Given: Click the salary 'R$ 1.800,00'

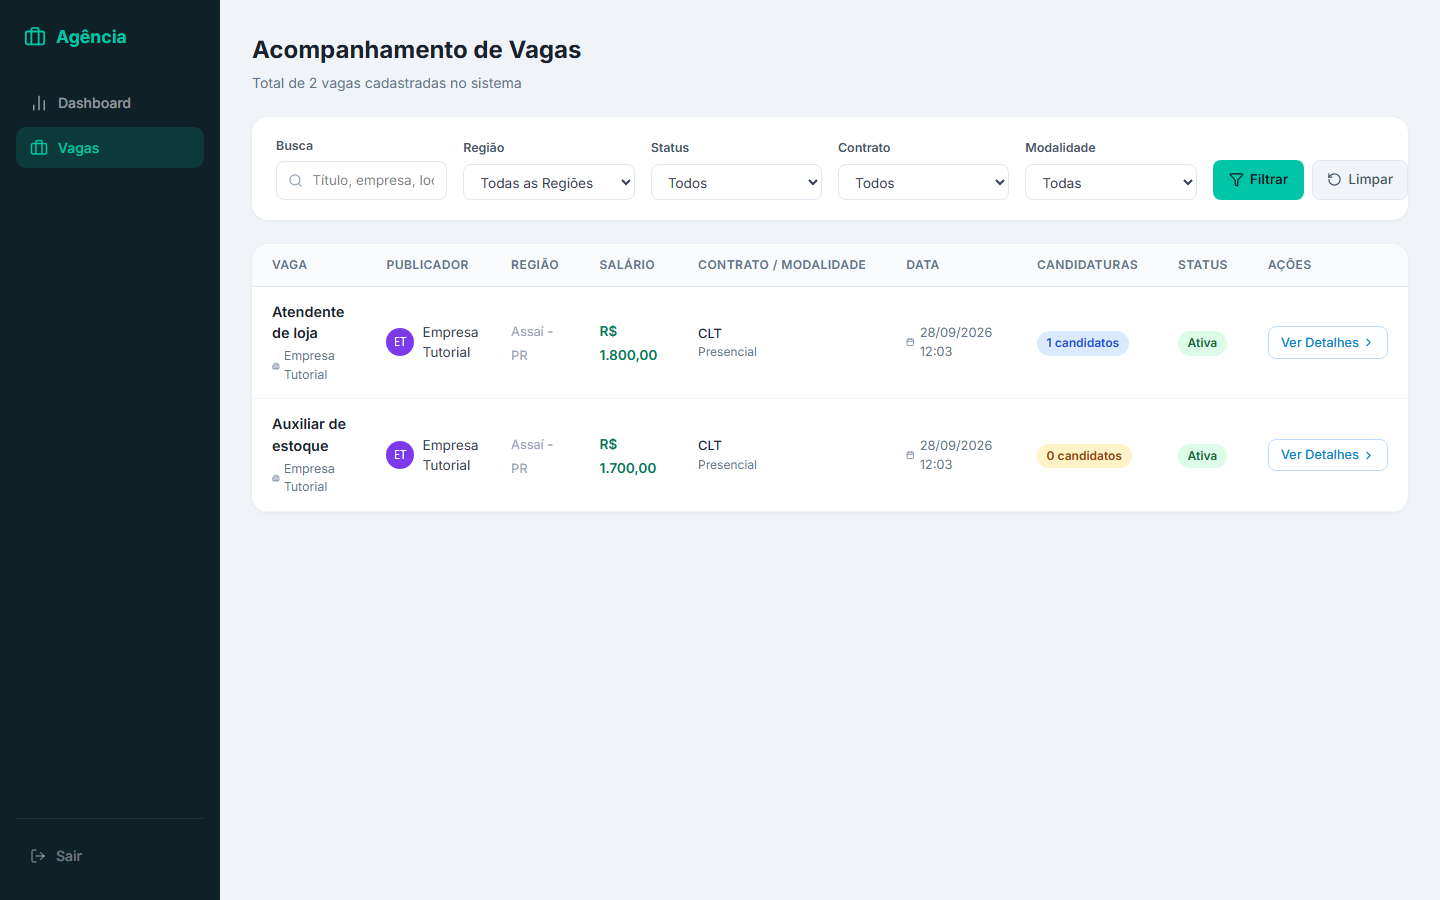Looking at the screenshot, I should (x=628, y=343).
